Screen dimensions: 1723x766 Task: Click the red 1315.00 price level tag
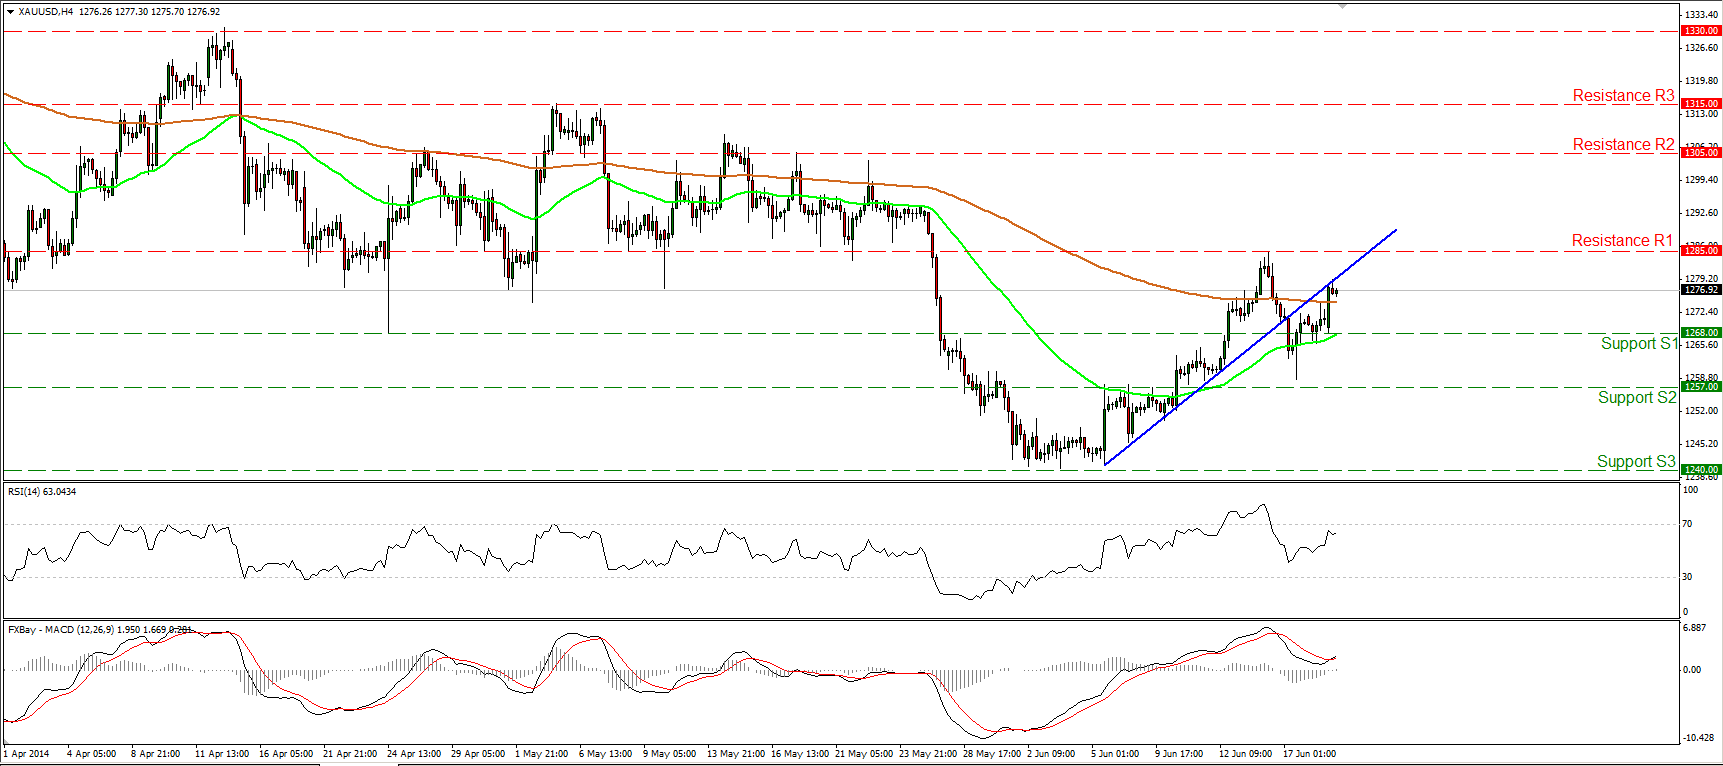(x=1701, y=103)
